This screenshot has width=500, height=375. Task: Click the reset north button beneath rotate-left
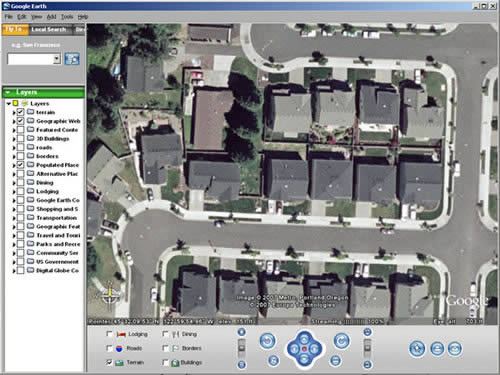(x=273, y=360)
